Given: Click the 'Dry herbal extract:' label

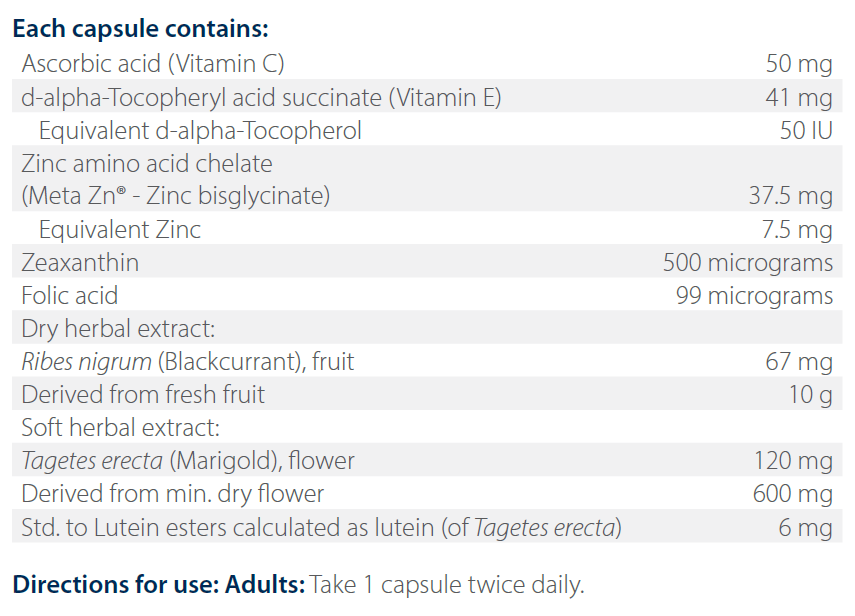Looking at the screenshot, I should [x=119, y=328].
